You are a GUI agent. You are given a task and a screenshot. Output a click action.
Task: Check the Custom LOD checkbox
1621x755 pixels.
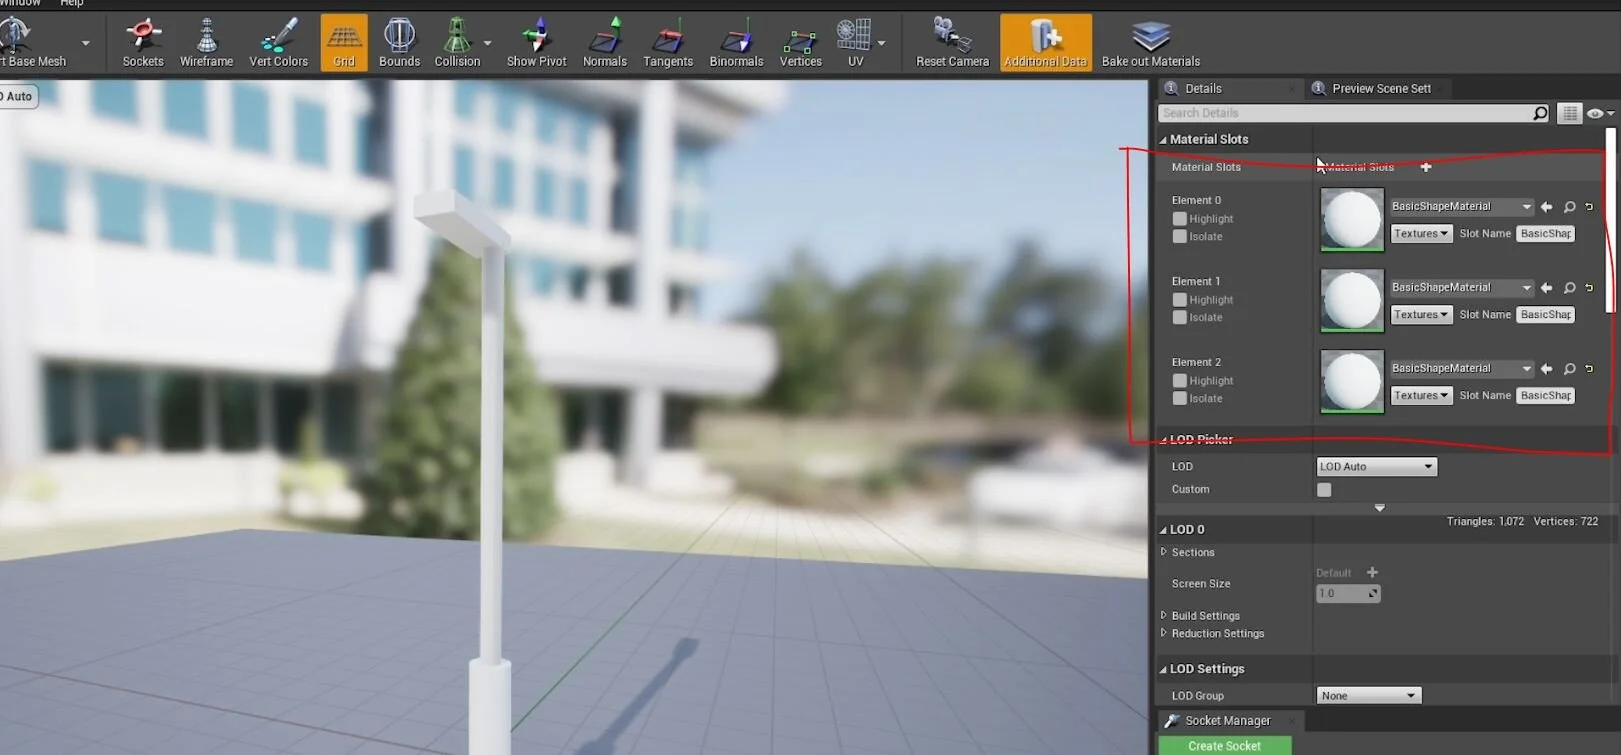(1324, 490)
